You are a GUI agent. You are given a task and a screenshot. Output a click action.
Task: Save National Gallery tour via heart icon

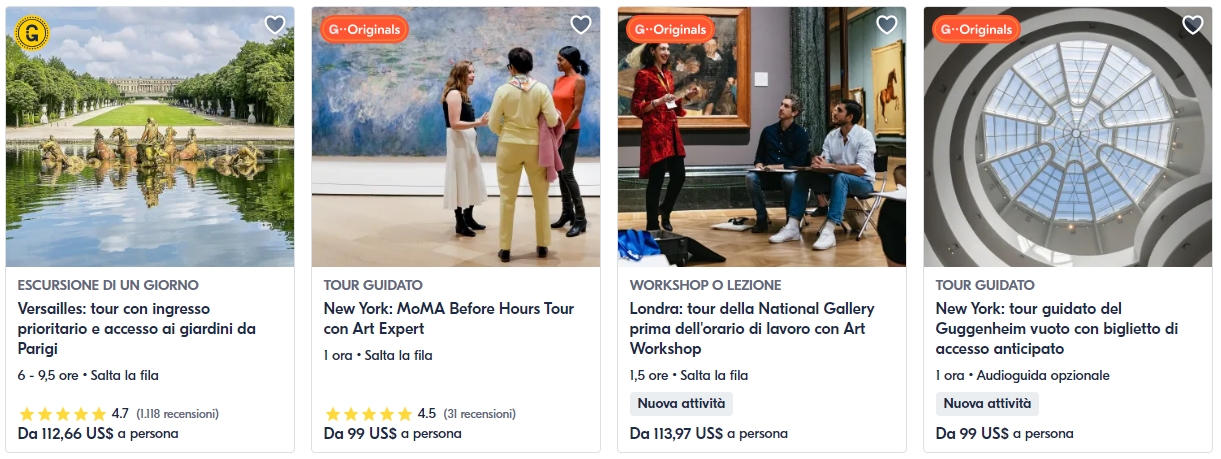pos(887,25)
